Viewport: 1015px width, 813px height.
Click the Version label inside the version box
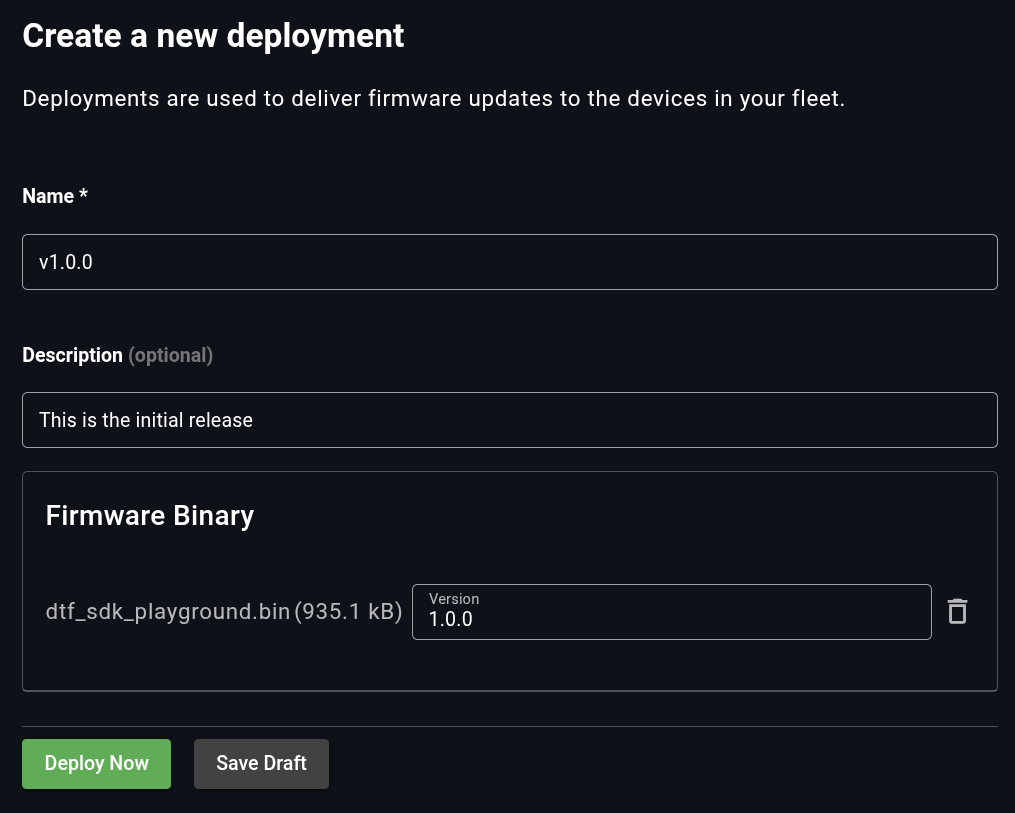point(454,599)
